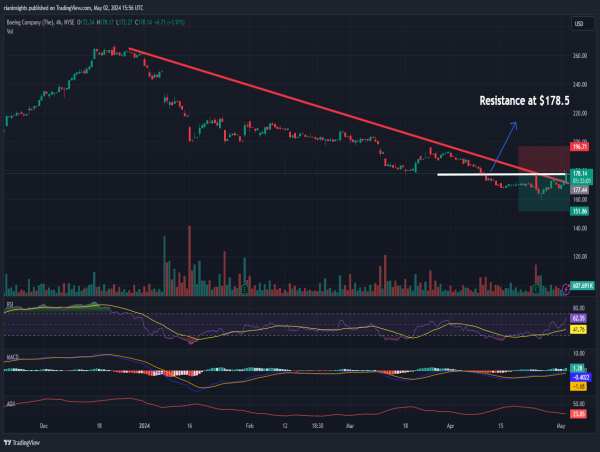
Task: Click the Feb date on time axis
Action: pyautogui.click(x=249, y=426)
